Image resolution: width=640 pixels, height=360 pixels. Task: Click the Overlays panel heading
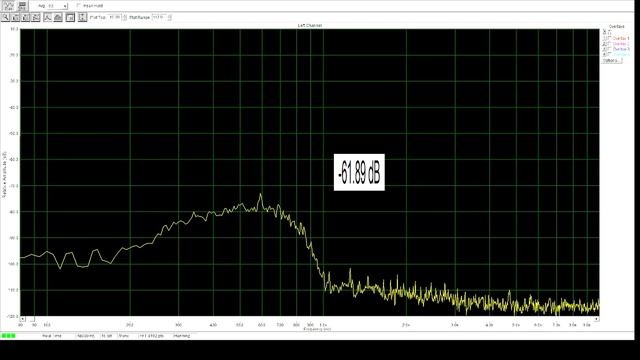click(616, 27)
